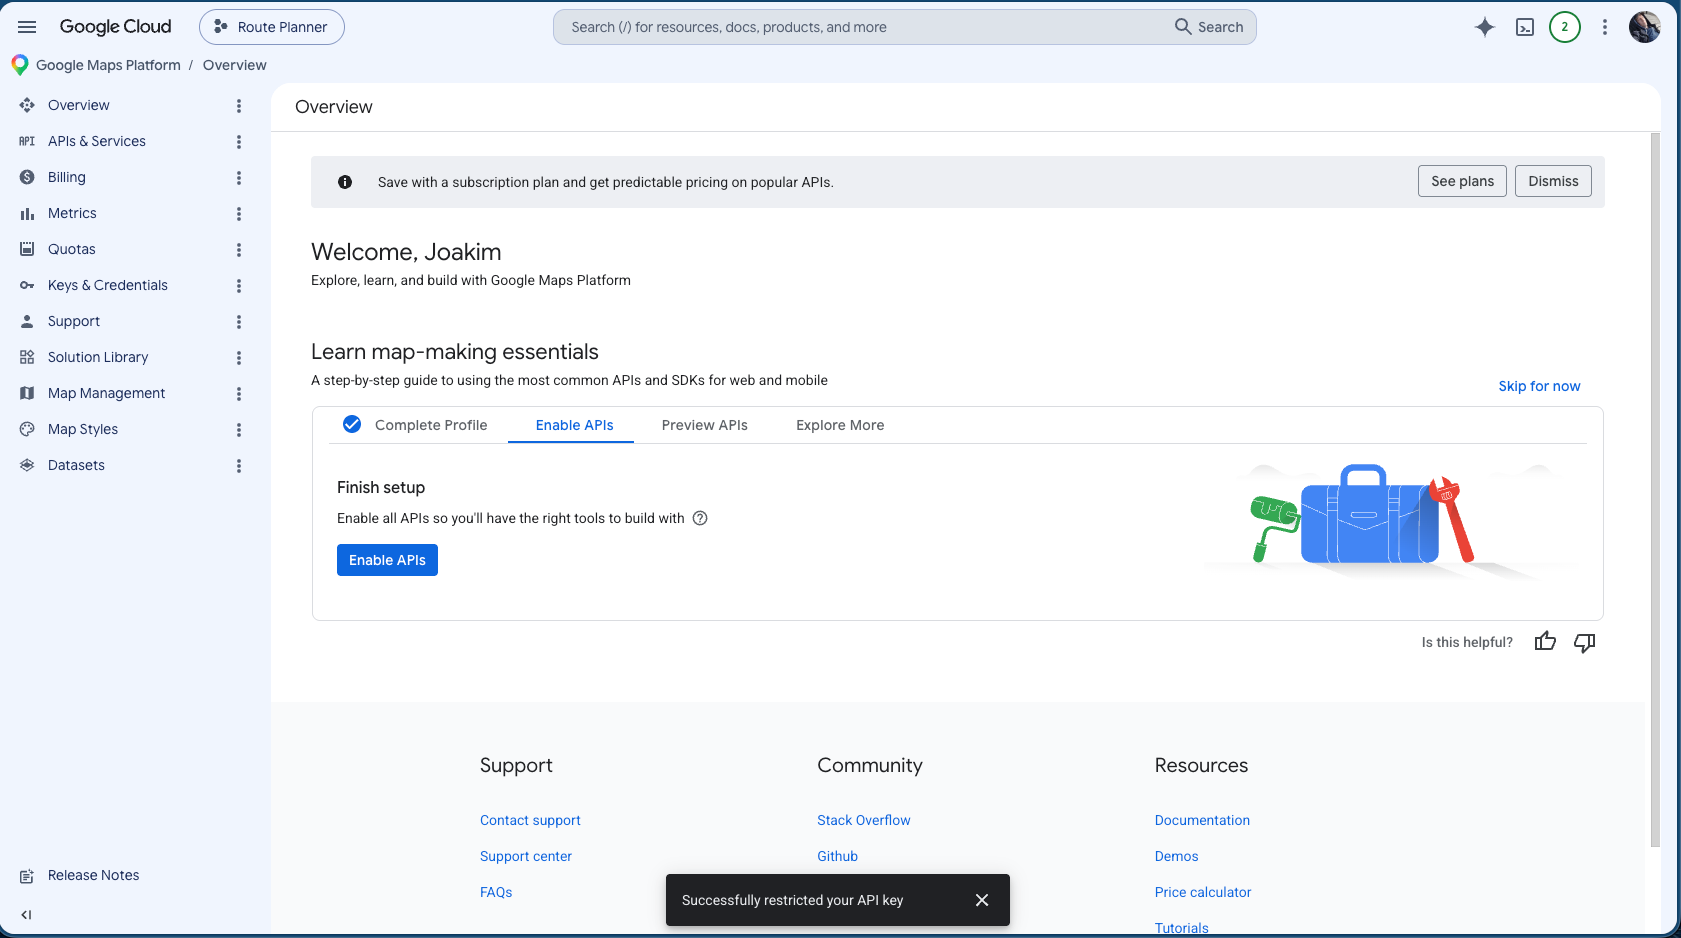Click the Google Maps Platform pin logo

[x=20, y=65]
